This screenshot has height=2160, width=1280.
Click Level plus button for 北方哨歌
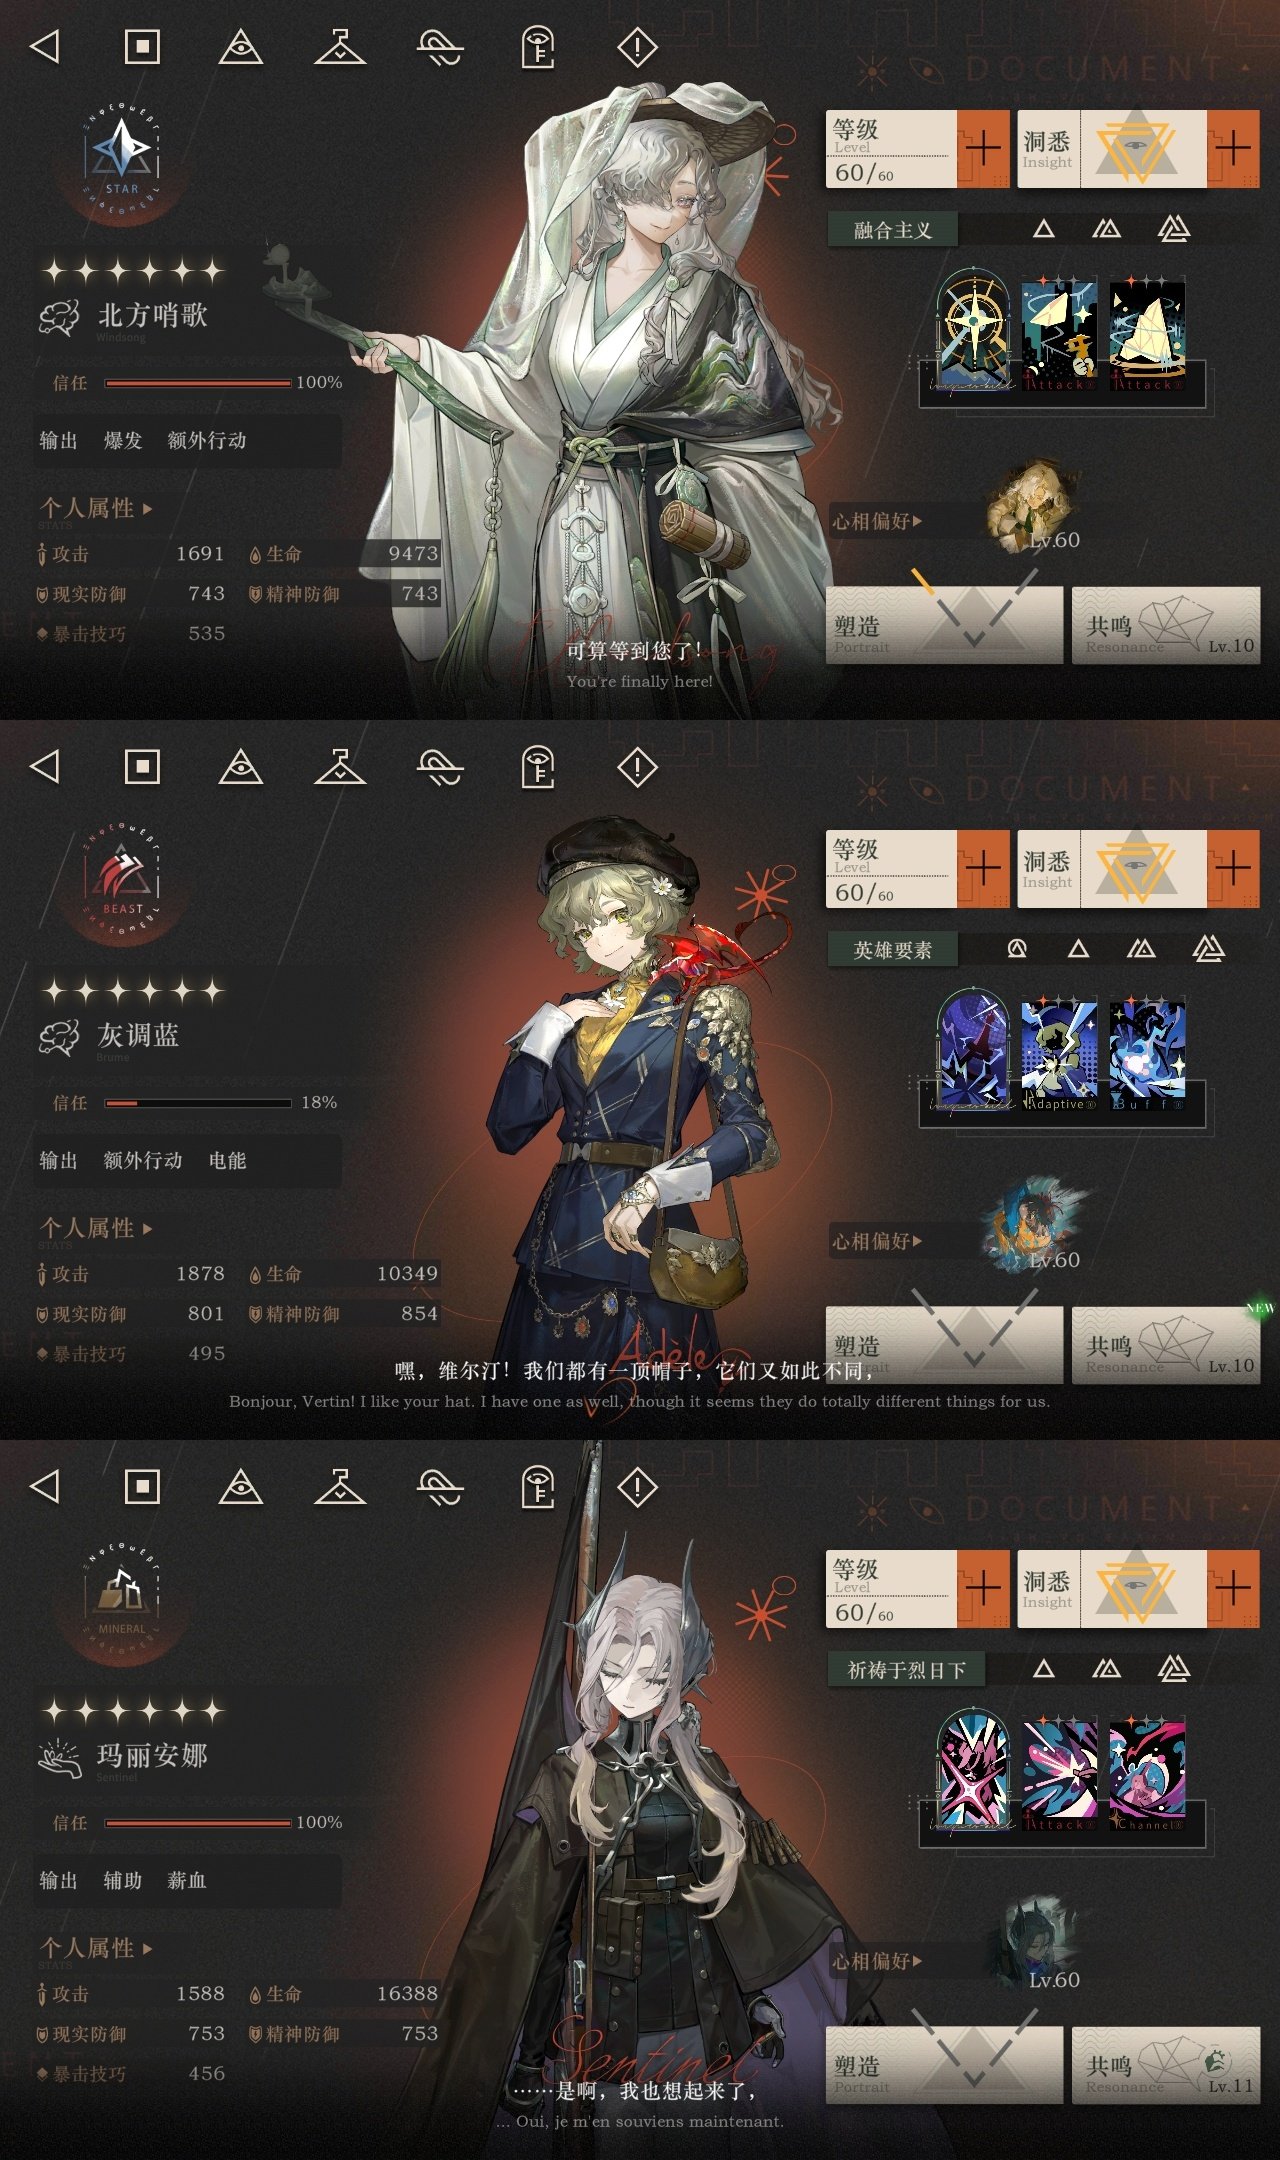click(983, 149)
